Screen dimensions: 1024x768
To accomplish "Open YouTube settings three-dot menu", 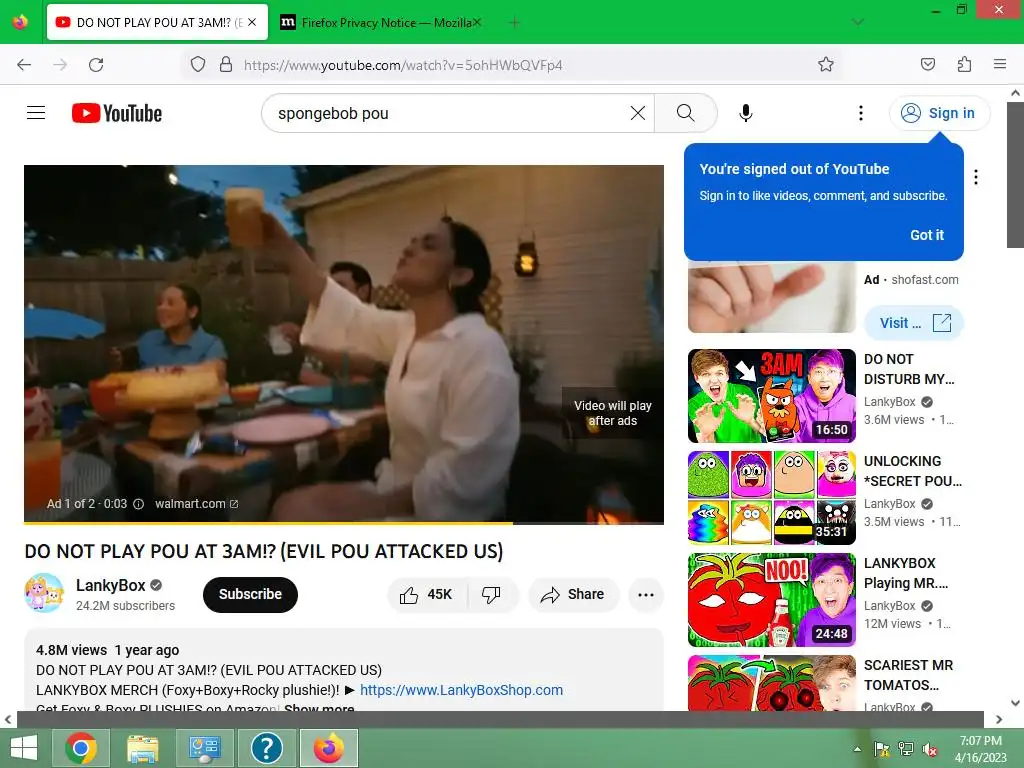I will 861,113.
